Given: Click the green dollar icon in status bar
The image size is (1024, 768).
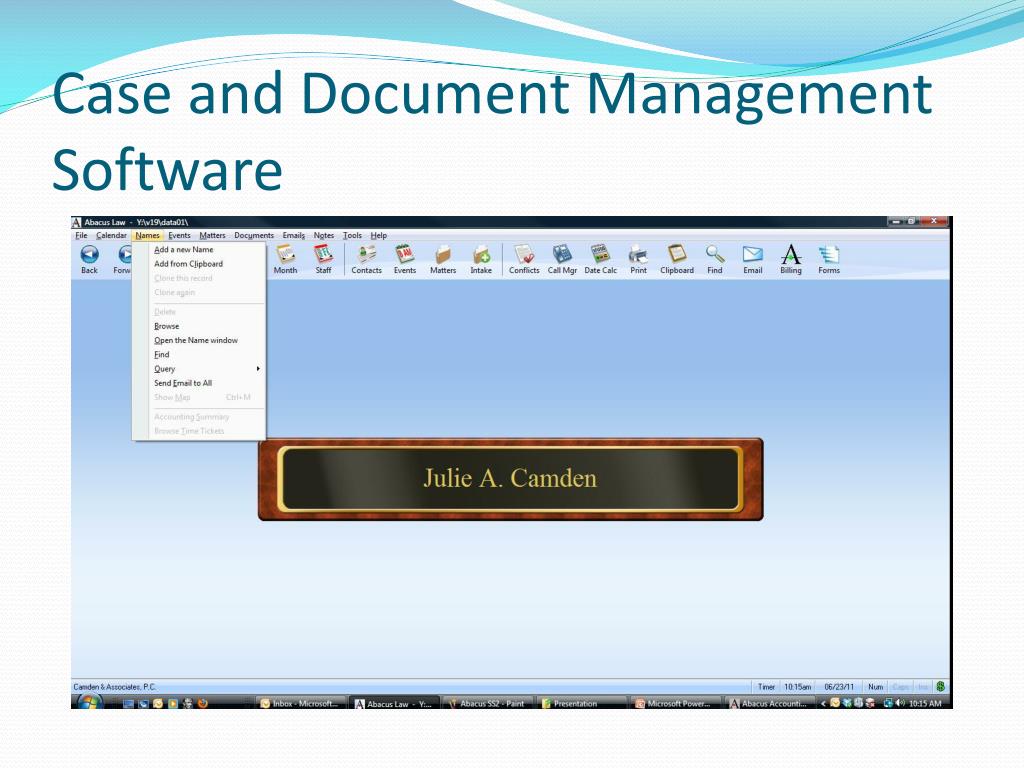Looking at the screenshot, I should 940,686.
